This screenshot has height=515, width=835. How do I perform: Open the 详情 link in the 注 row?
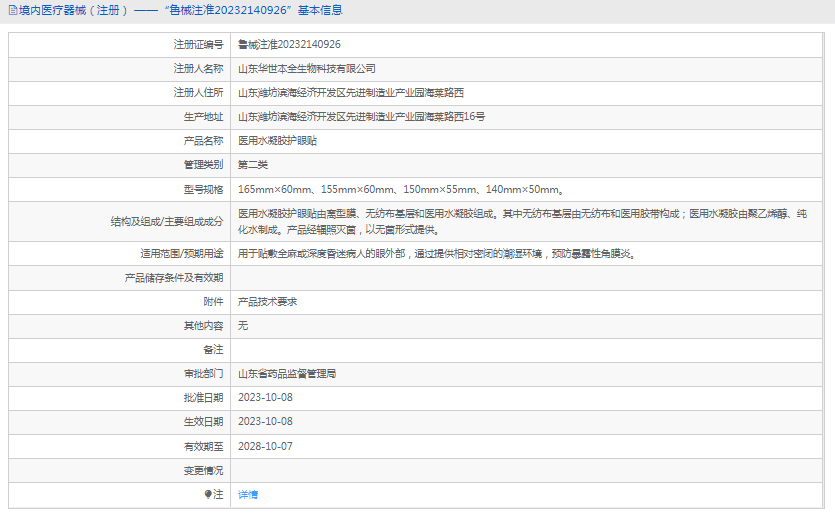(x=248, y=494)
